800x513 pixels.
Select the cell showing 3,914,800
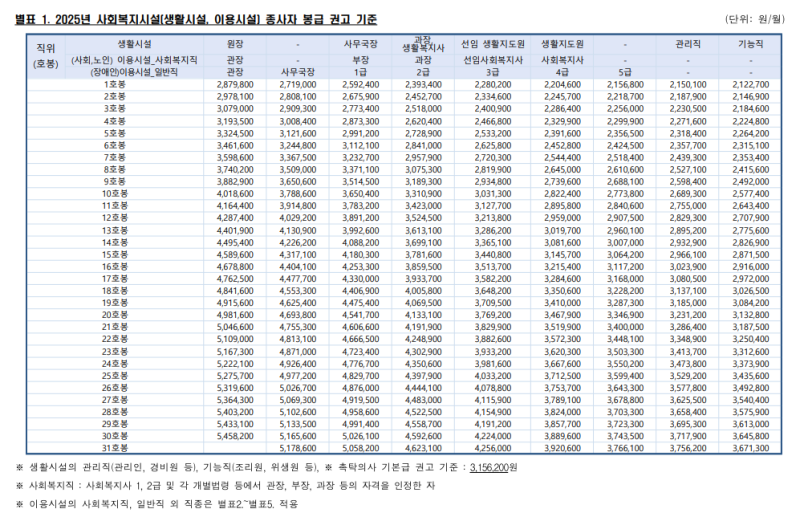coord(297,206)
